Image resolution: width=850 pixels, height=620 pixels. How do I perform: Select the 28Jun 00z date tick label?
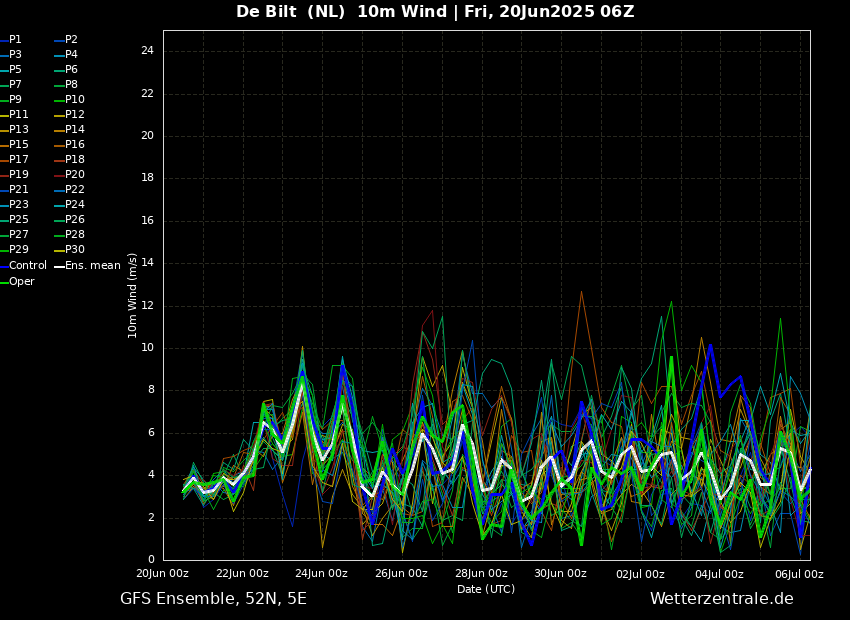481,574
